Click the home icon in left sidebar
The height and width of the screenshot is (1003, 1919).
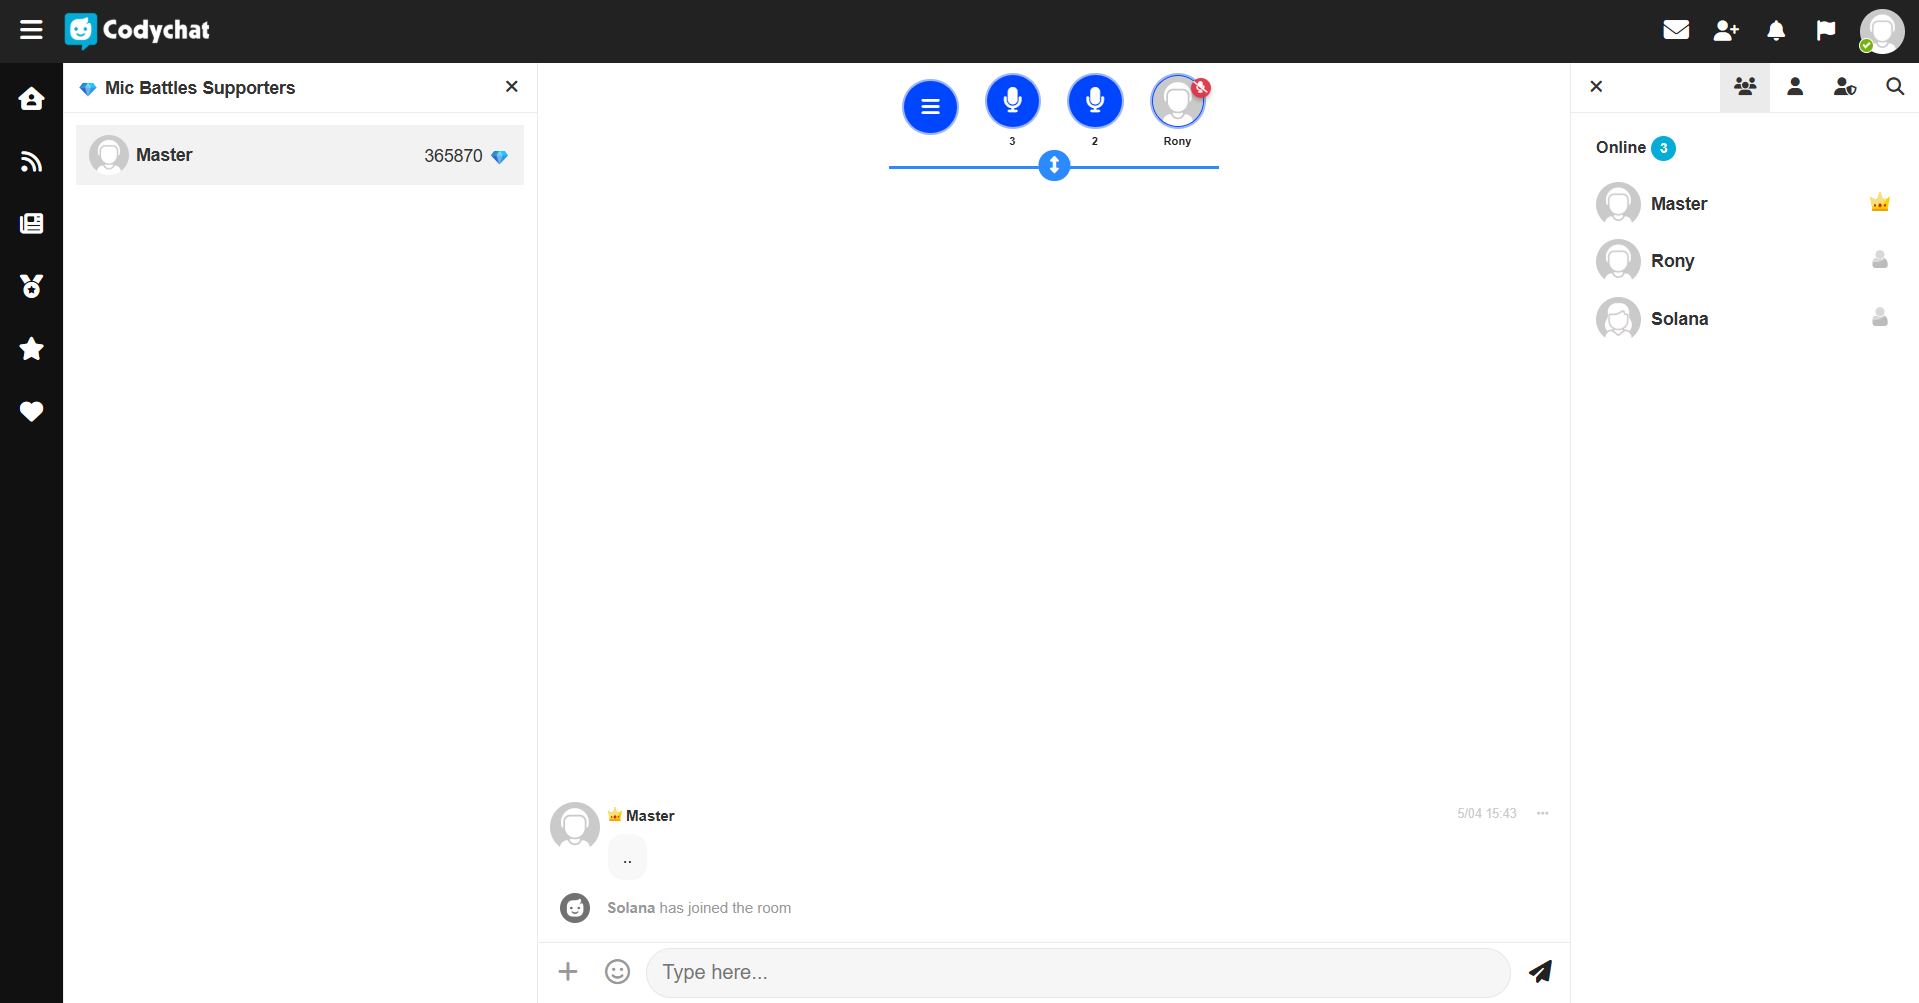31,99
